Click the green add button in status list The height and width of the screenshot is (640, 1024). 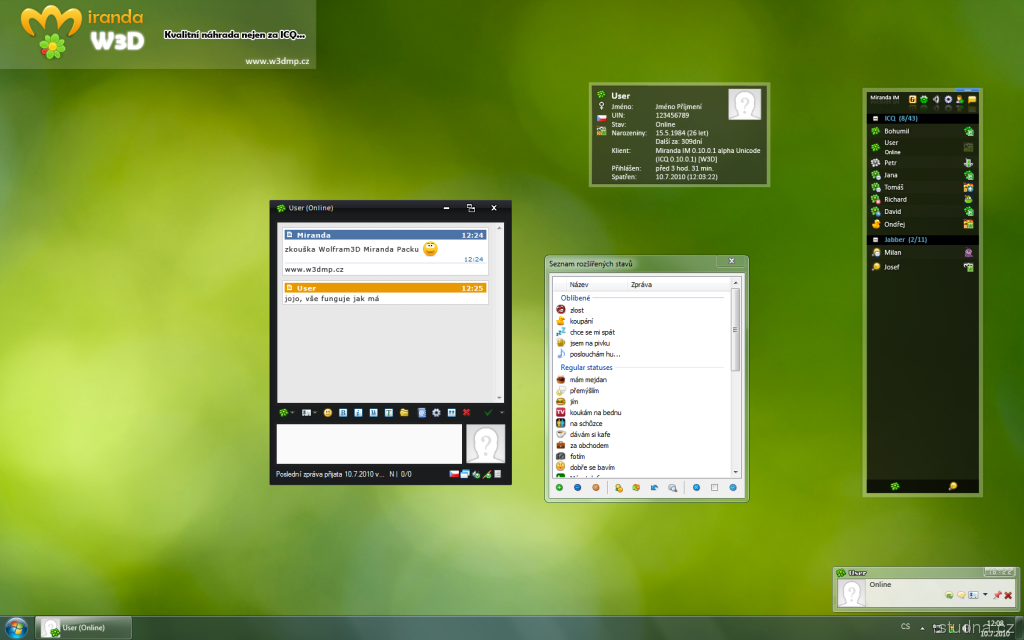559,488
